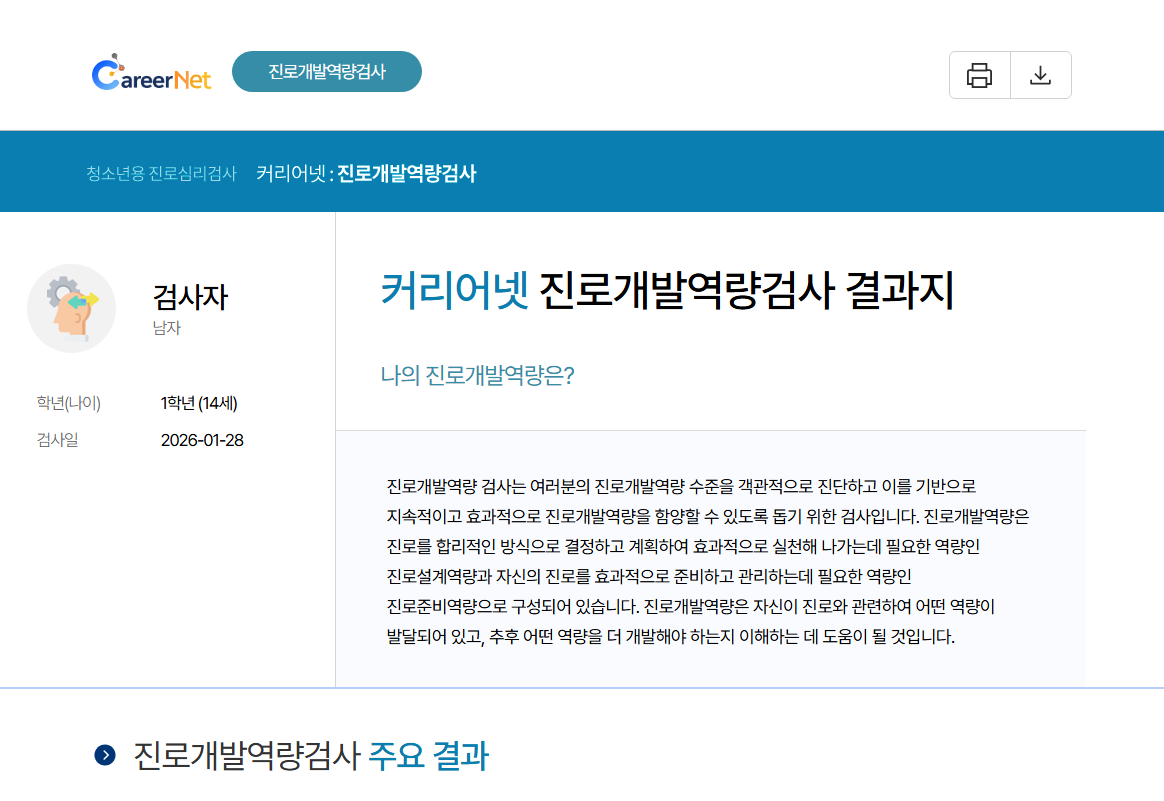The image size is (1164, 801).
Task: Click the test date 2026-01-28
Action: [x=202, y=440]
